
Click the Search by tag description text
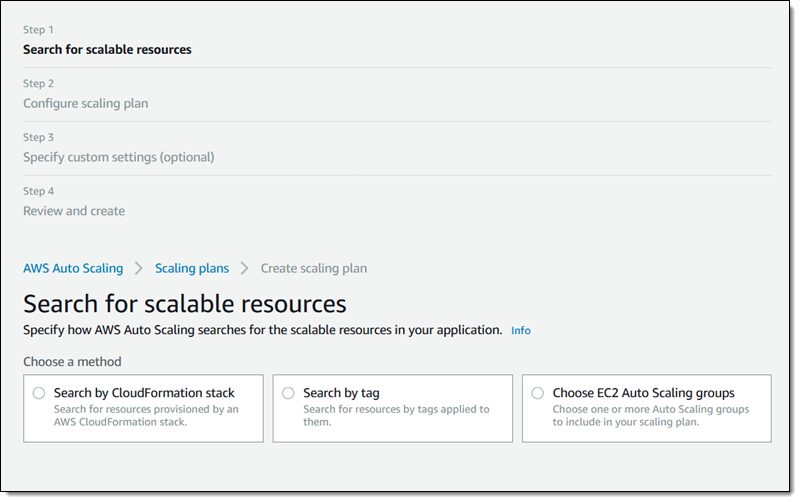coord(396,415)
